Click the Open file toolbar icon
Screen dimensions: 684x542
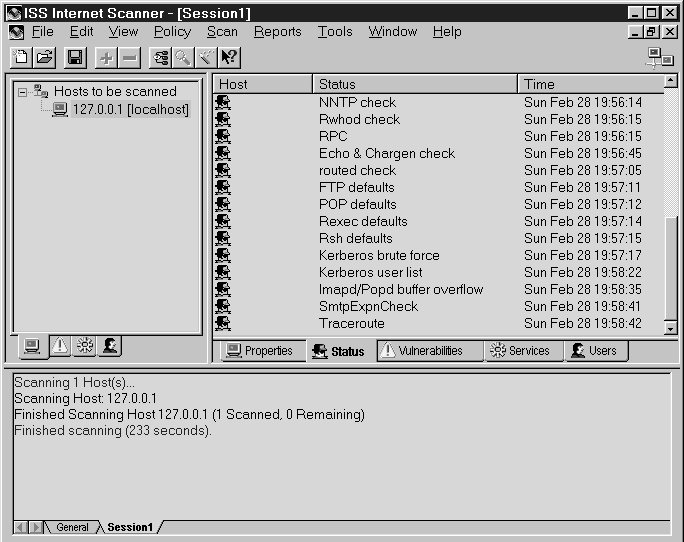click(44, 58)
